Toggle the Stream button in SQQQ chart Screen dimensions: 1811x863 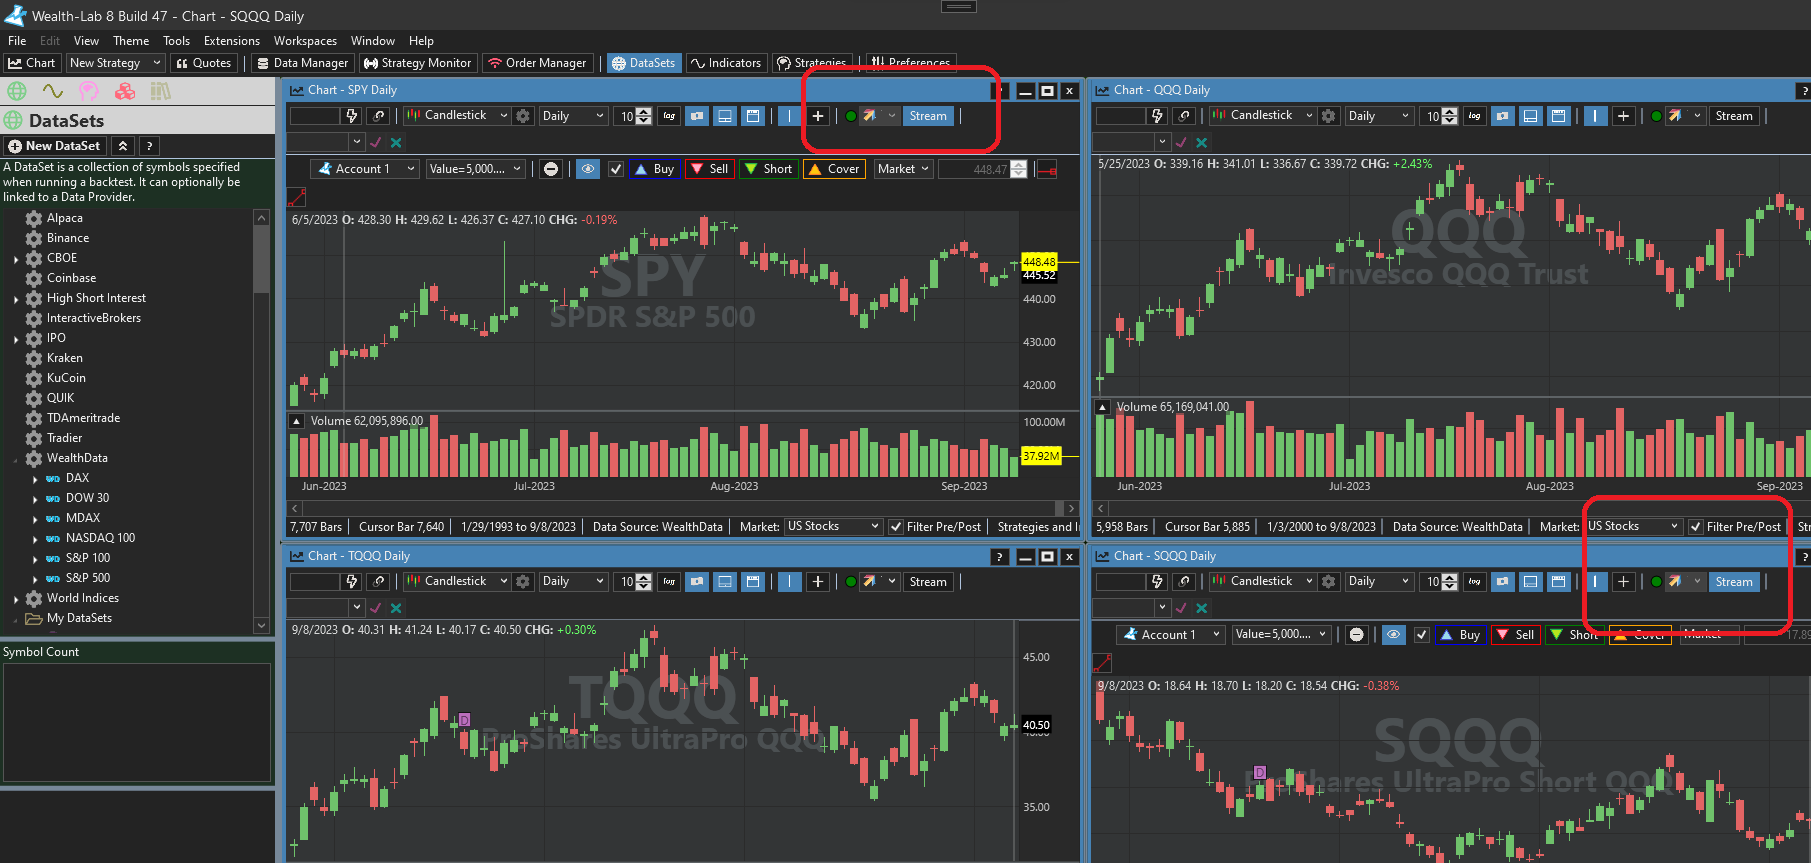[1734, 582]
